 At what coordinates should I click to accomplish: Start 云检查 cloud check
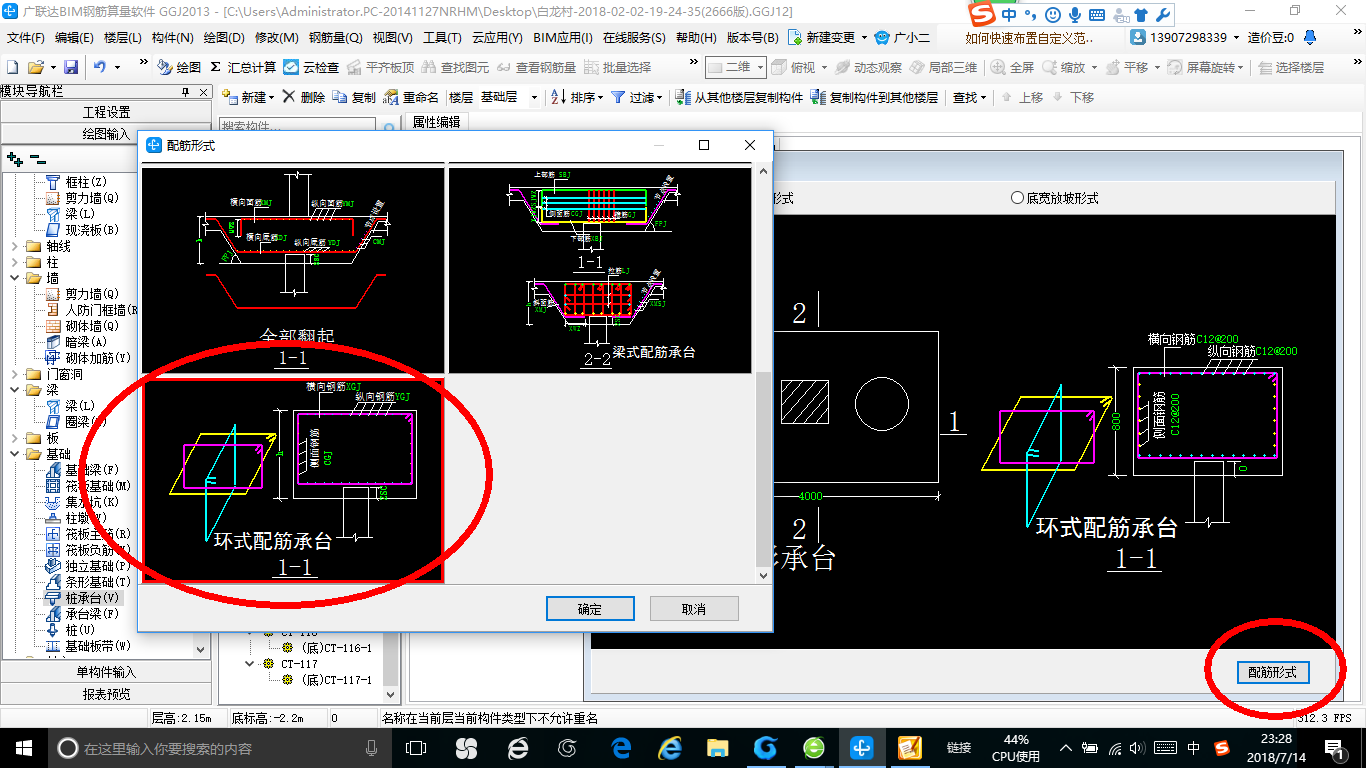click(311, 67)
